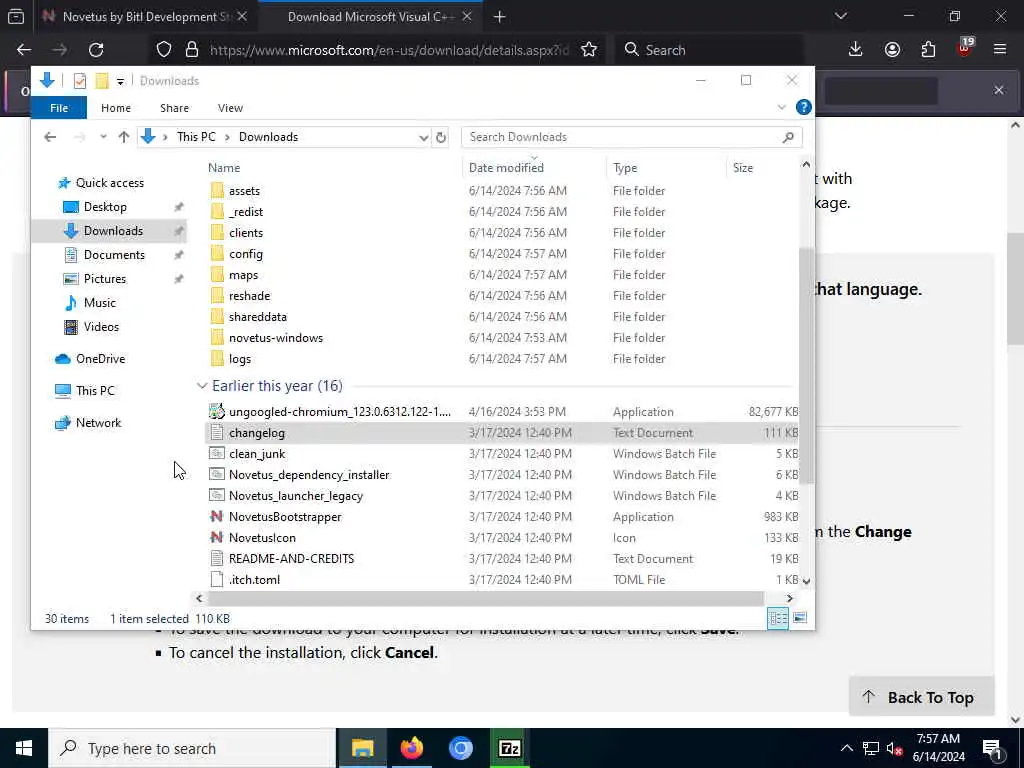Select Network in the navigation pane
This screenshot has width=1024, height=768.
pos(98,423)
